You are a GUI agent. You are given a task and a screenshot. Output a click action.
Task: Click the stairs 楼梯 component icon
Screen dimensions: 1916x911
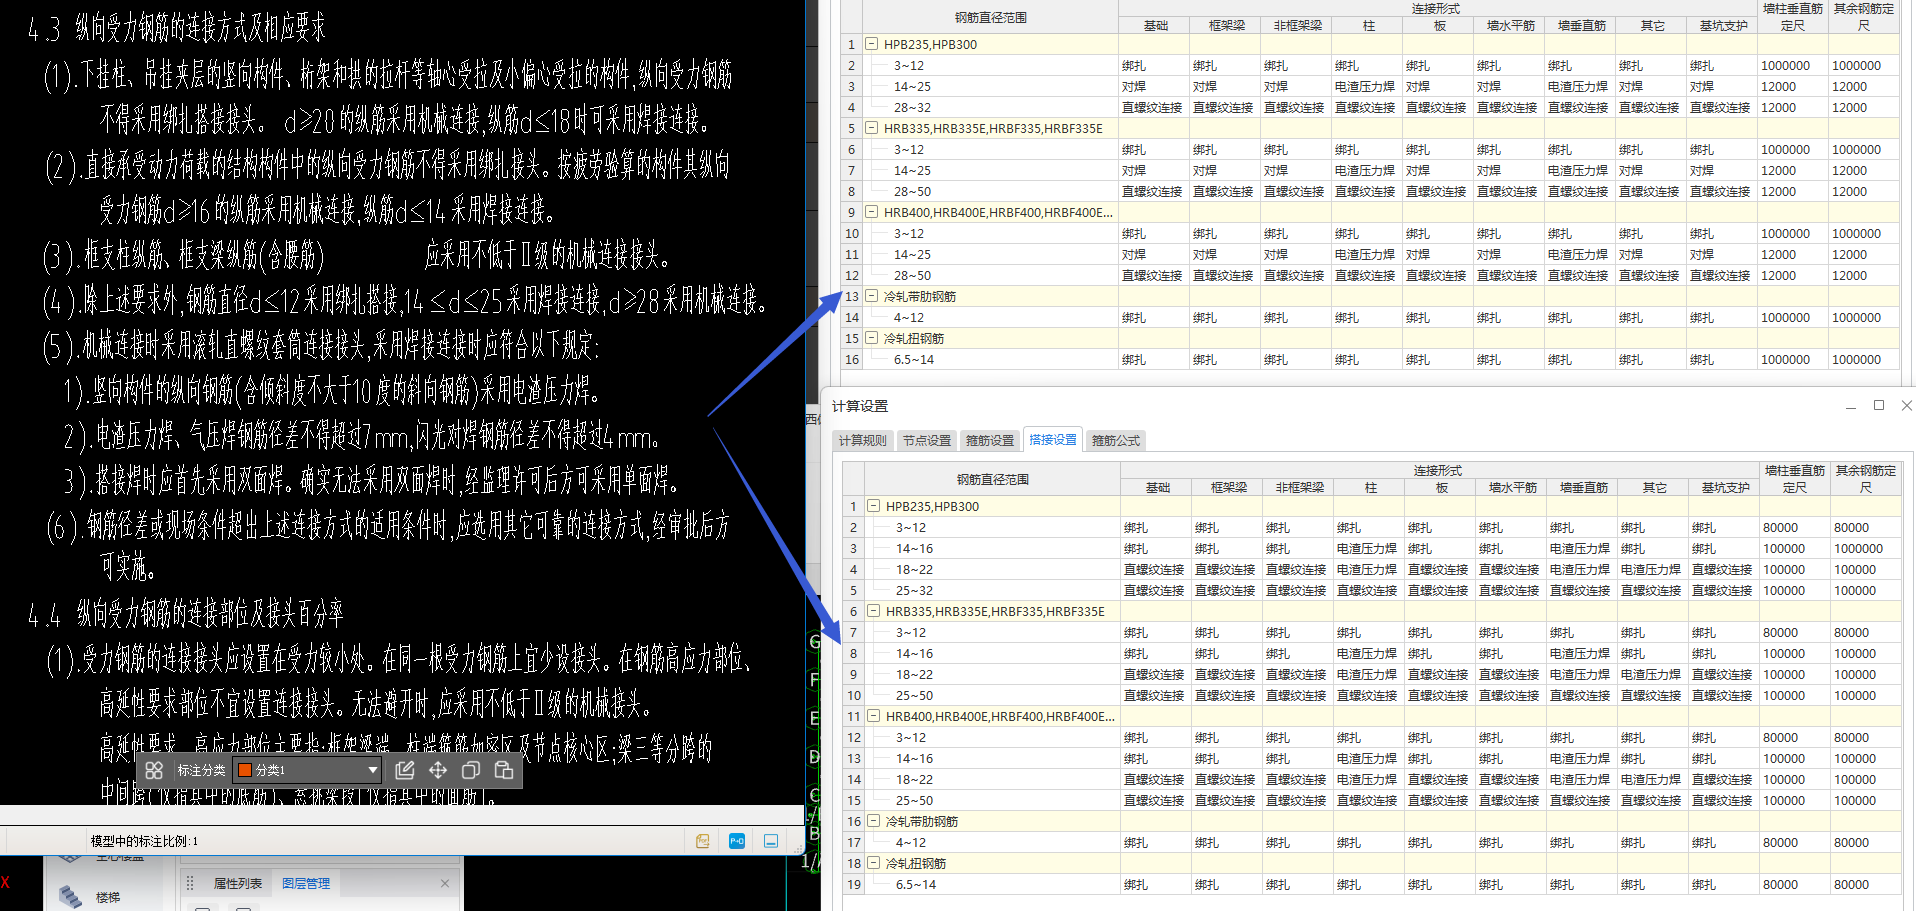pos(71,897)
